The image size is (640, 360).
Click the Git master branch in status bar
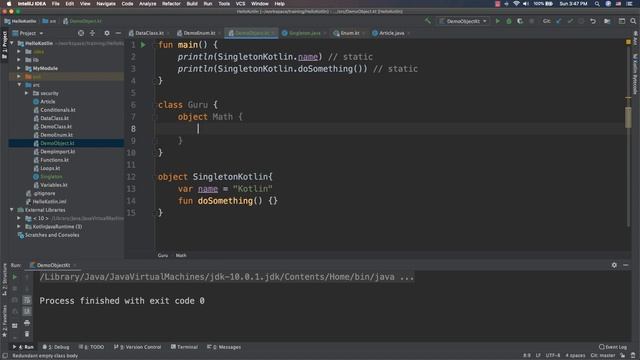(x=602, y=356)
